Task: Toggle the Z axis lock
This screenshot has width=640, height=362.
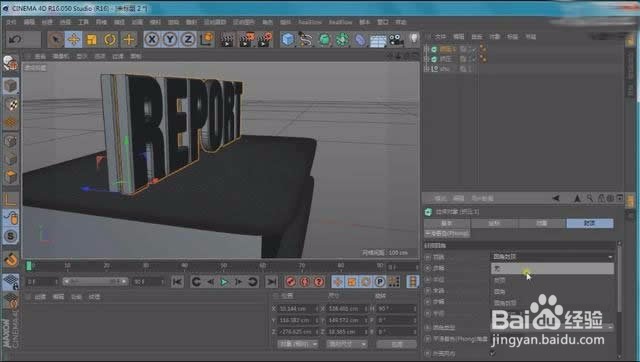Action: (x=188, y=40)
